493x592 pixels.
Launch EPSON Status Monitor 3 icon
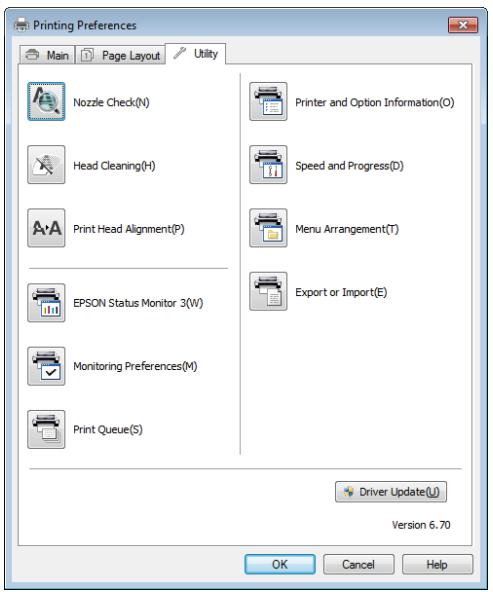pyautogui.click(x=46, y=303)
